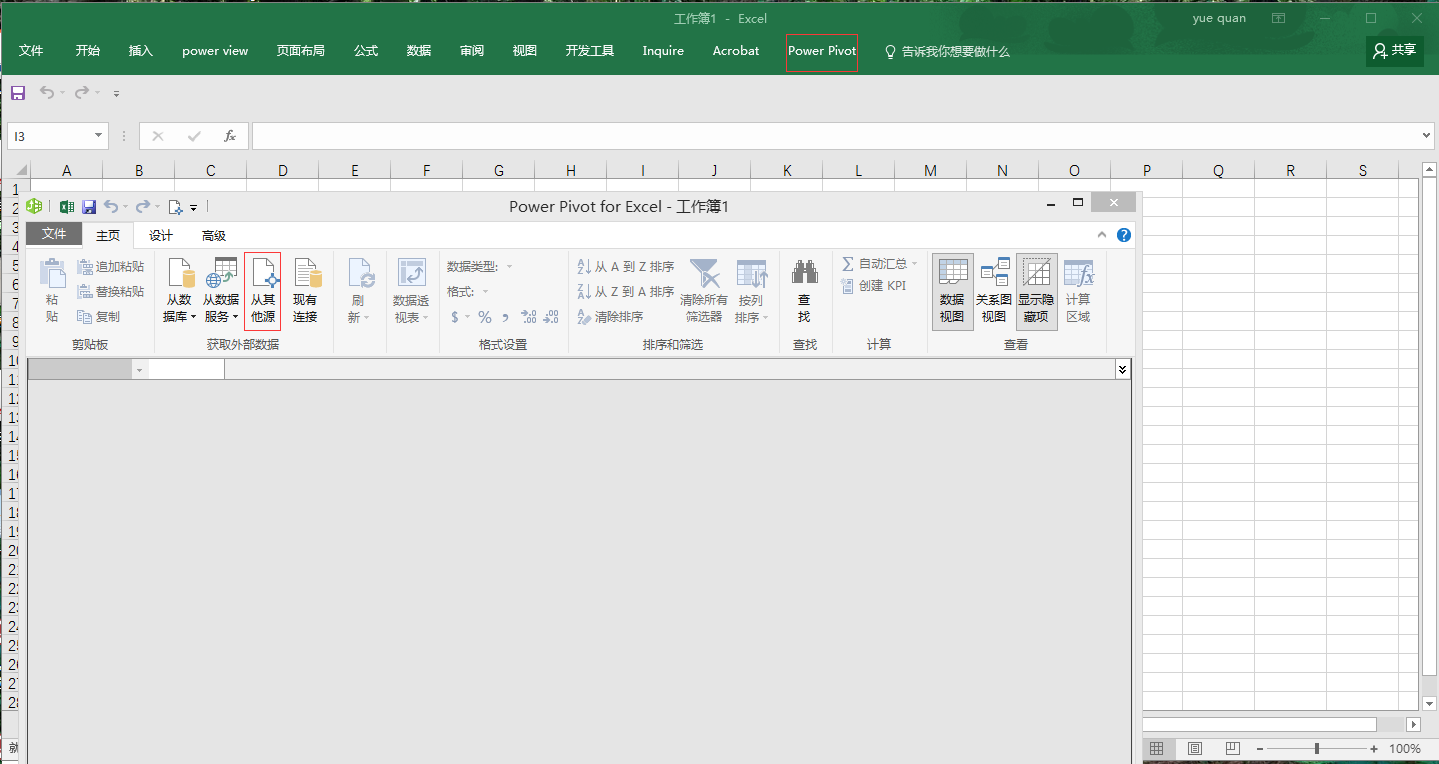Toggle 显示隐藏项 (Show Hidden)
The image size is (1439, 764).
[1036, 290]
